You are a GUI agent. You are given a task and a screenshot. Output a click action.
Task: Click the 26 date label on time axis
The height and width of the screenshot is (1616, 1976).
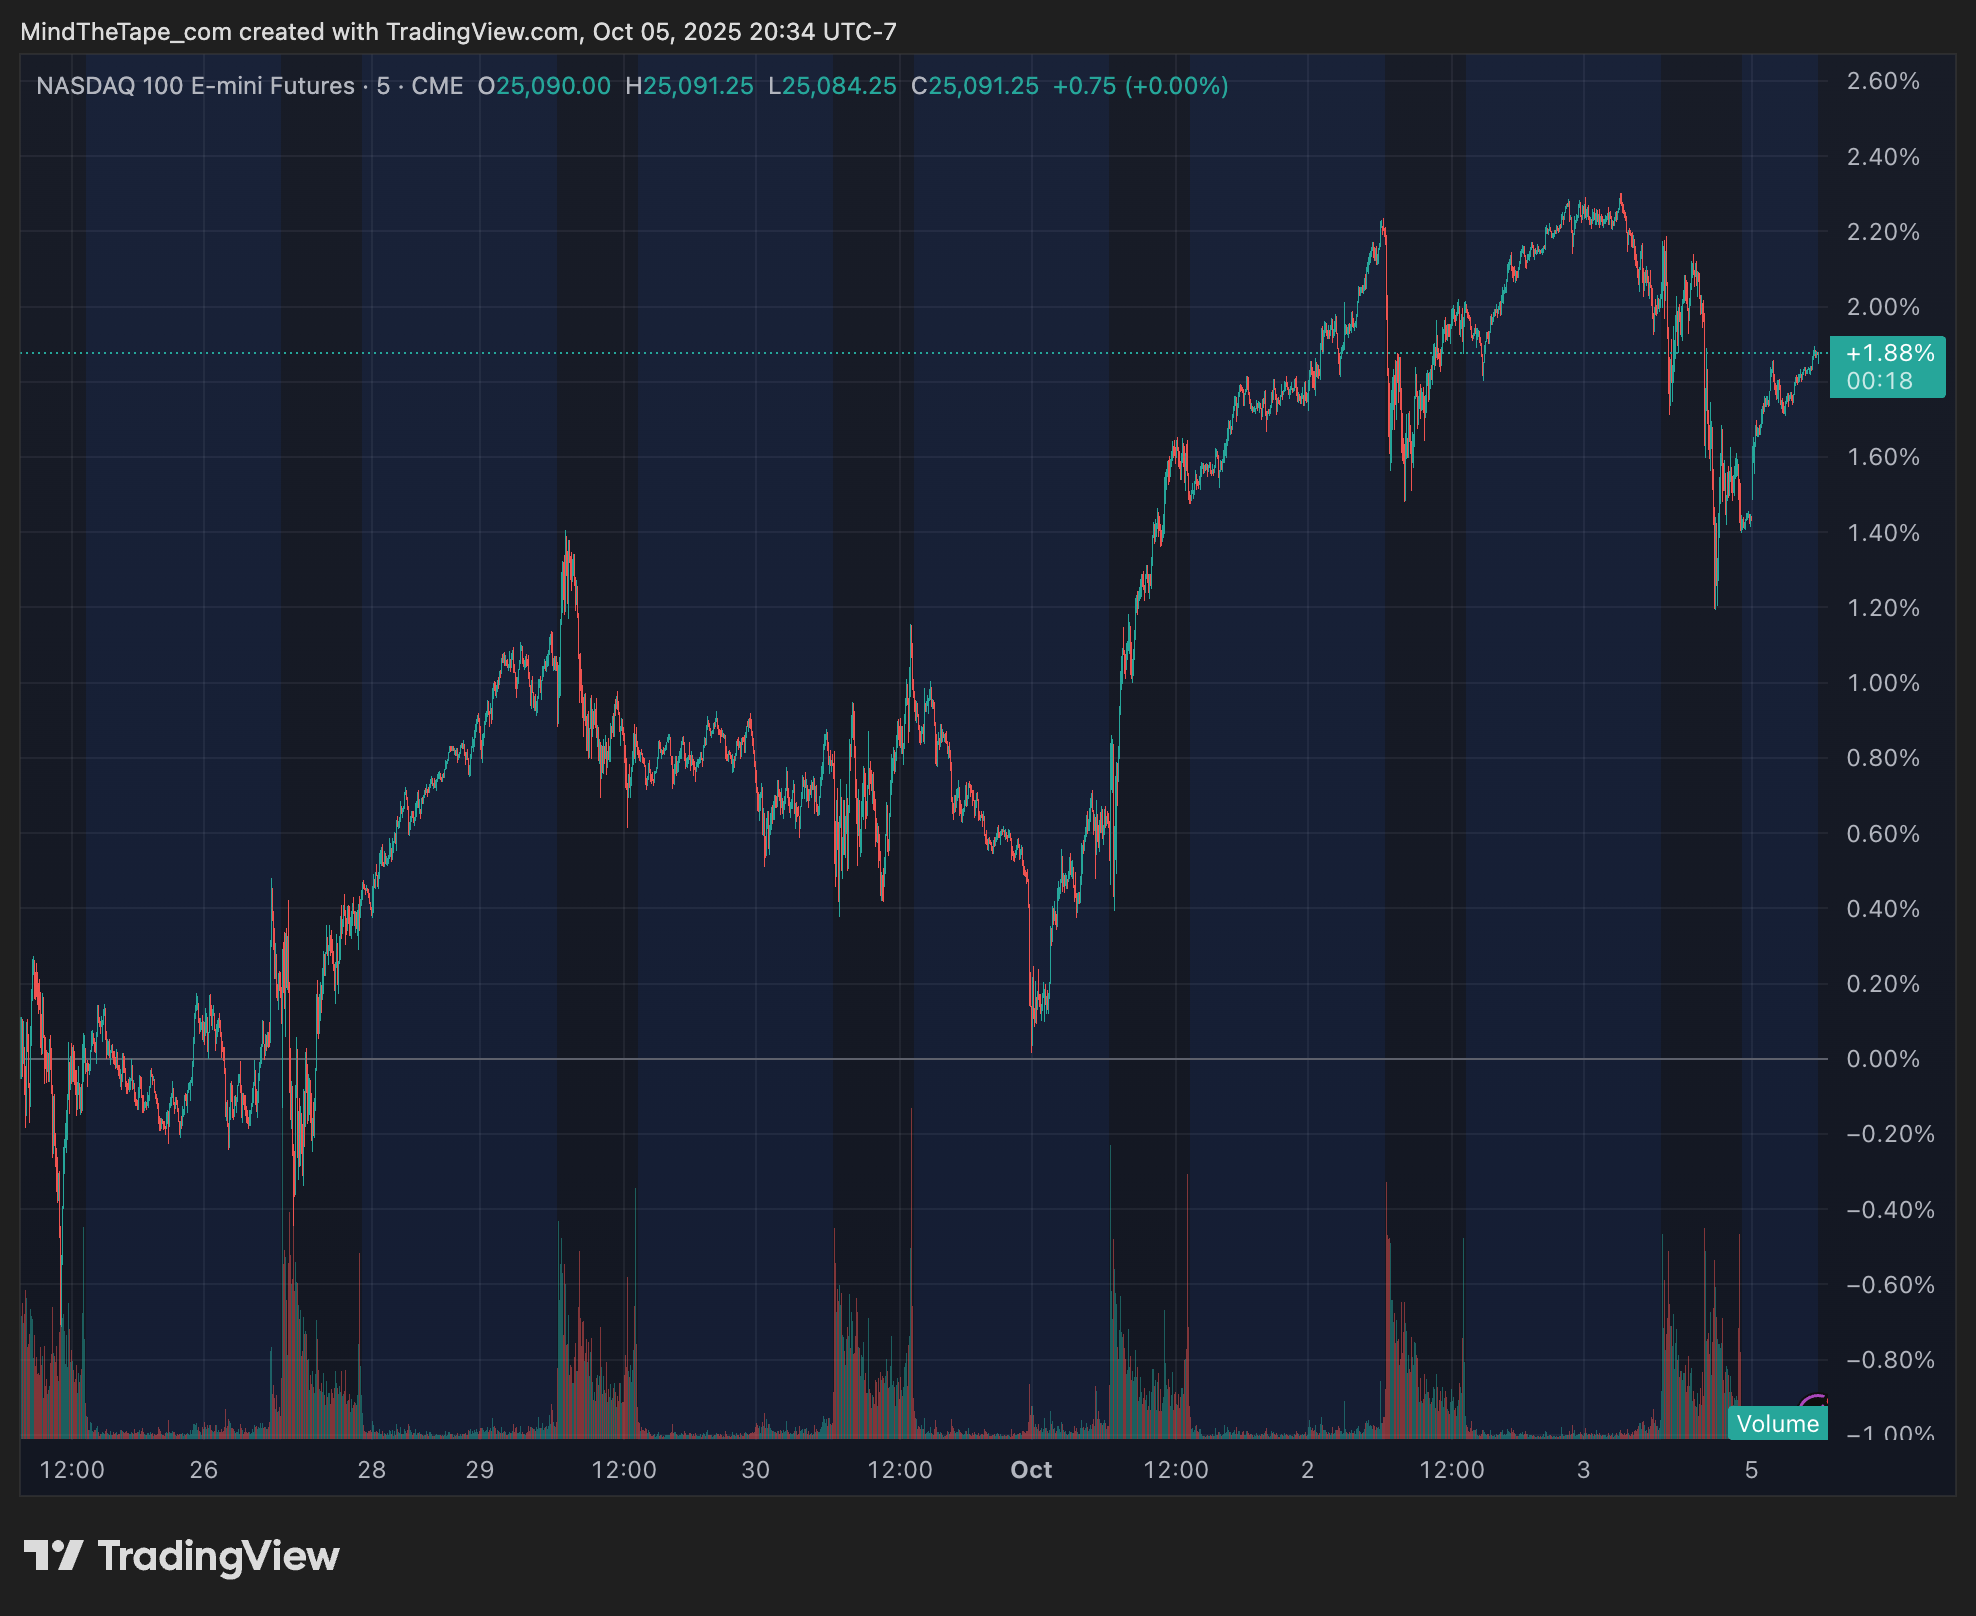(203, 1470)
